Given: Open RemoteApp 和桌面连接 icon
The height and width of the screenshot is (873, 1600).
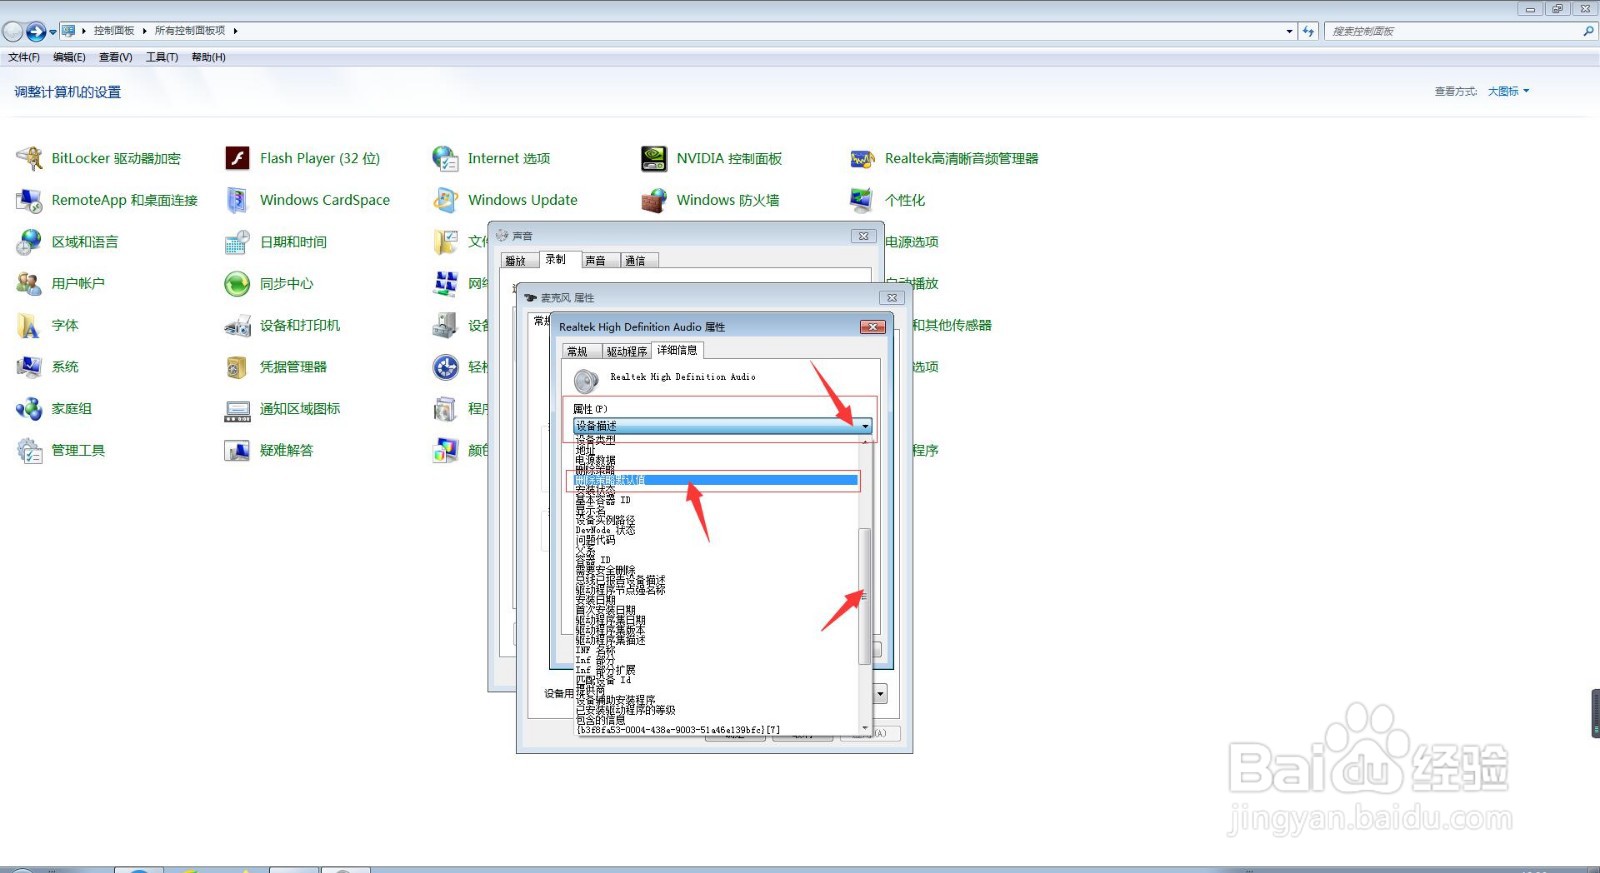Looking at the screenshot, I should point(29,200).
